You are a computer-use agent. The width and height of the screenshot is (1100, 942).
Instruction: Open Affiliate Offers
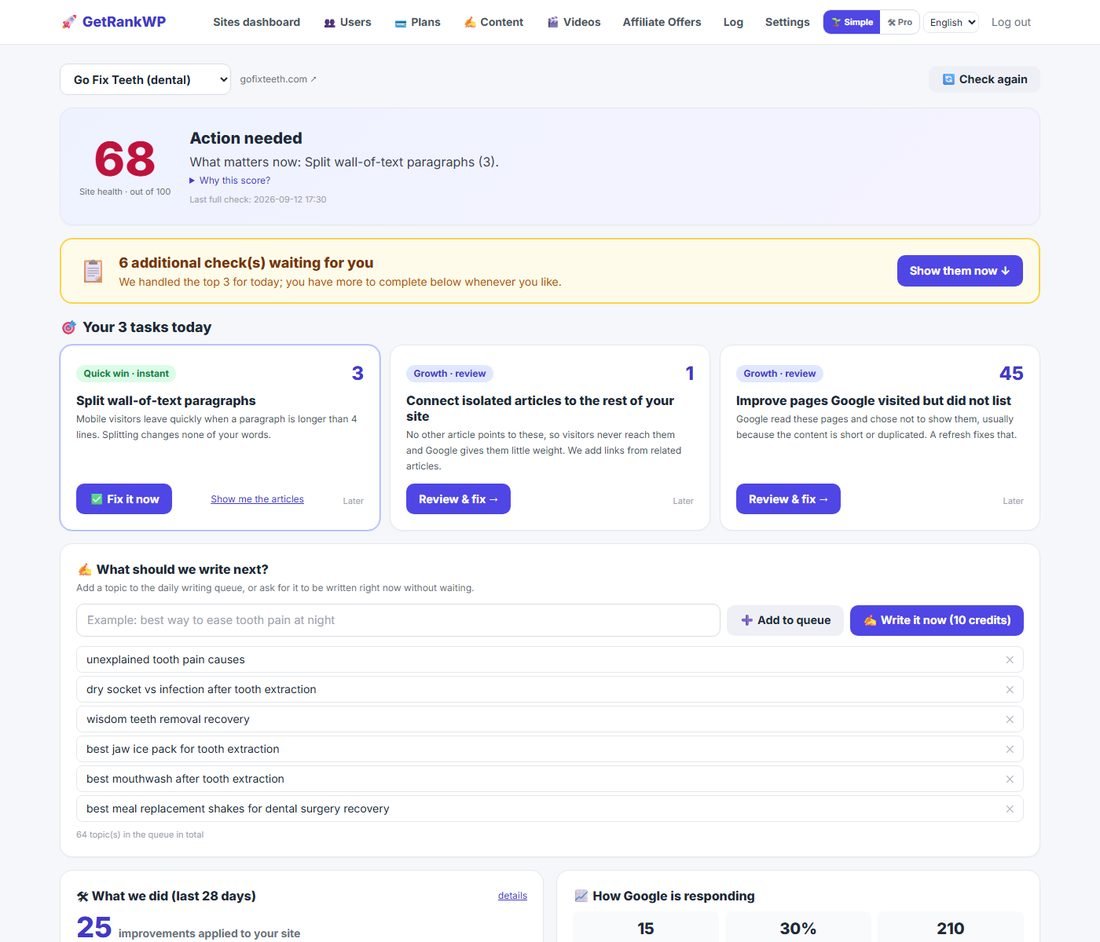point(662,22)
